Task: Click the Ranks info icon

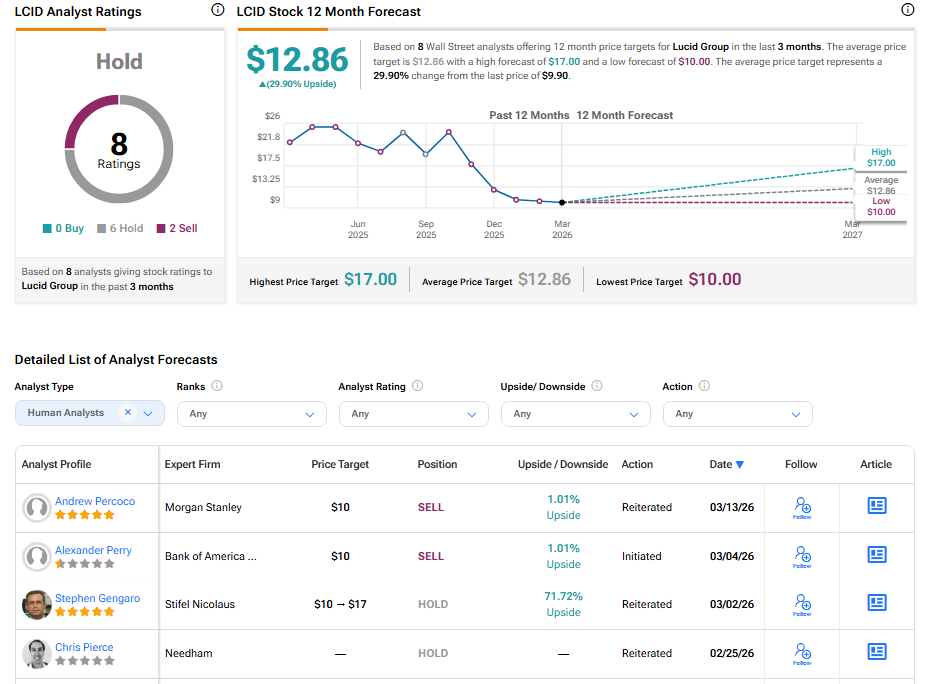Action: [217, 386]
